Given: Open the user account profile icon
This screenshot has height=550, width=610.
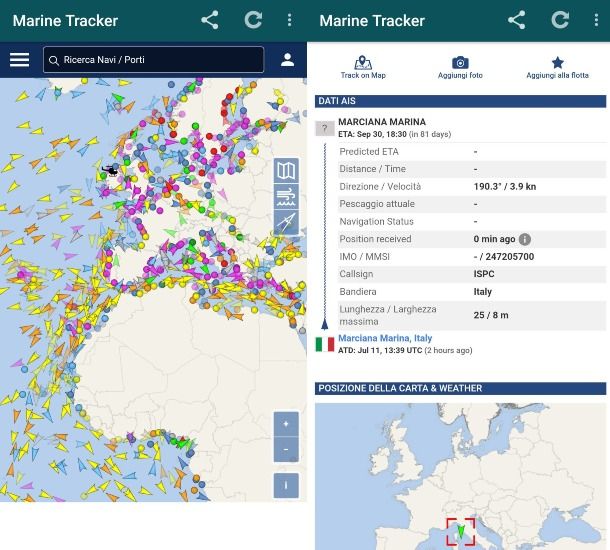Looking at the screenshot, I should coord(287,60).
